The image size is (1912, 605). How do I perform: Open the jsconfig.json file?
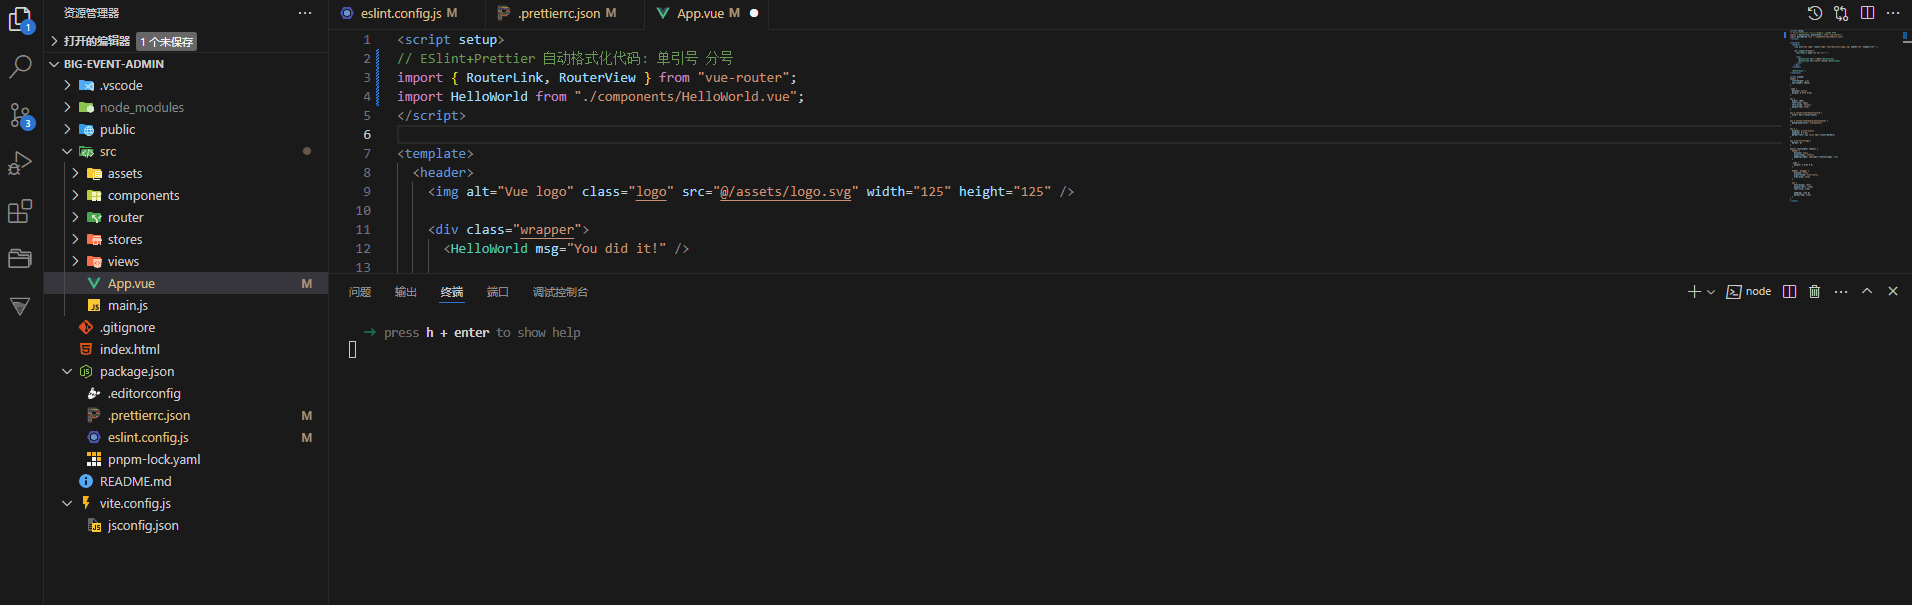[x=186, y=526]
